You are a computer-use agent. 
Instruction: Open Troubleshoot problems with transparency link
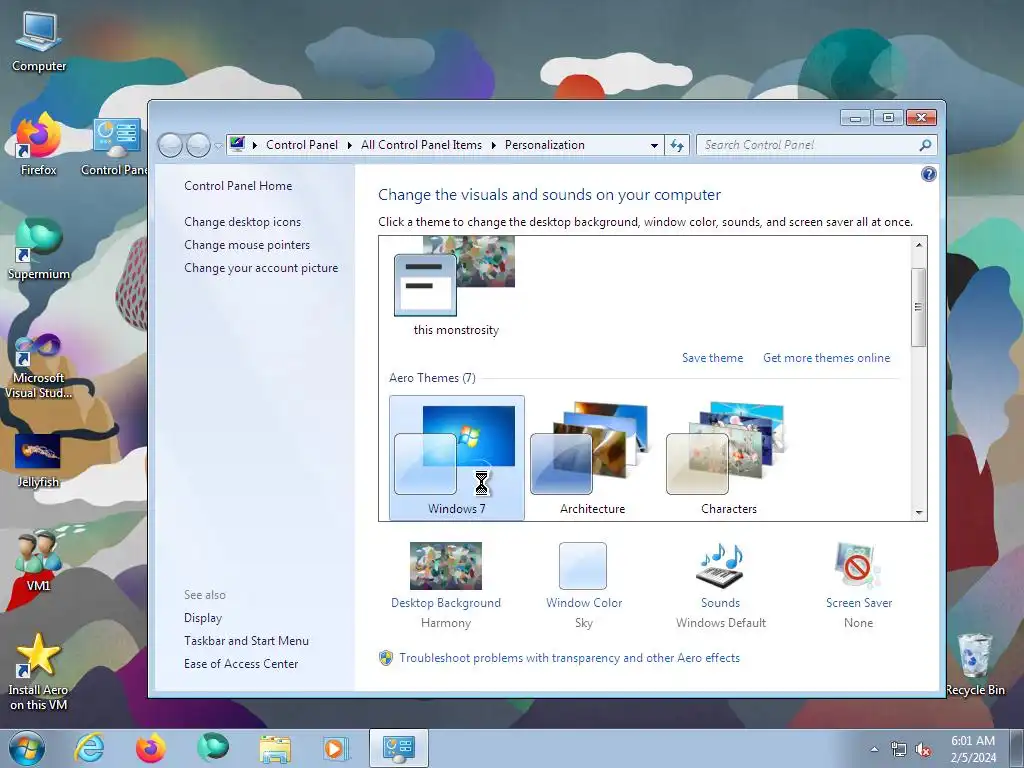[x=569, y=658]
